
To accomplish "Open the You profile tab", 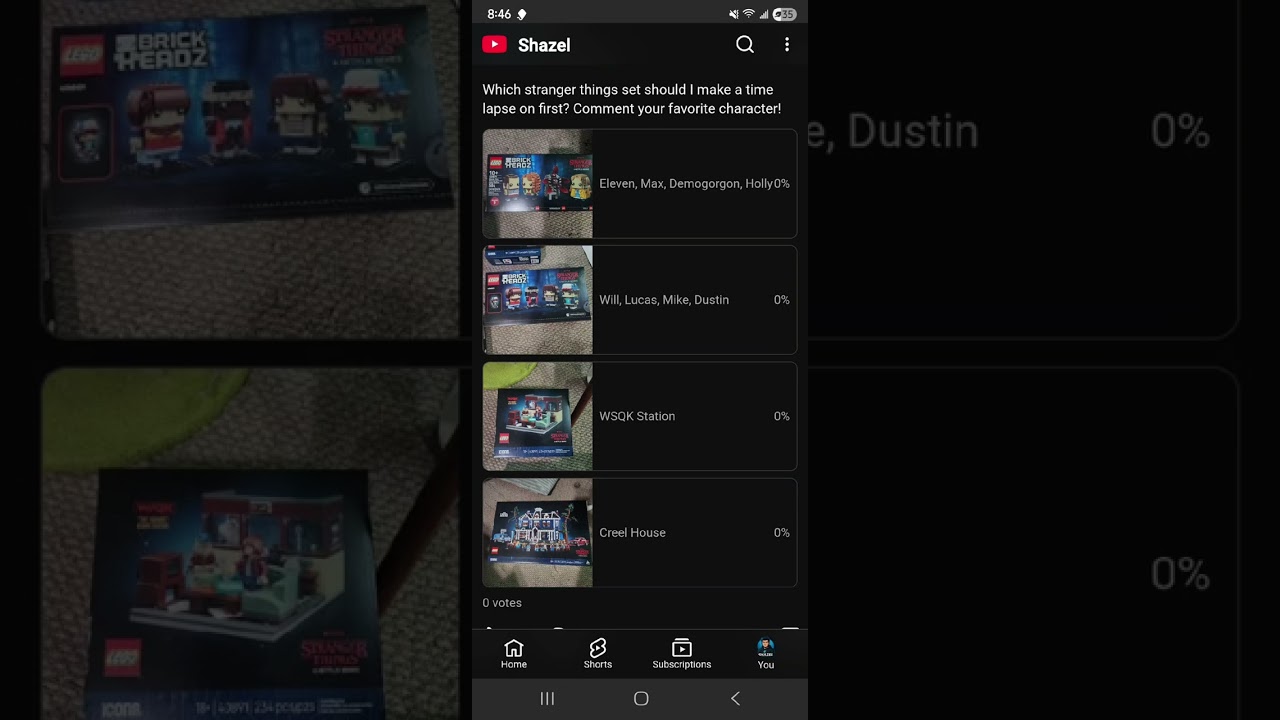I will point(766,654).
